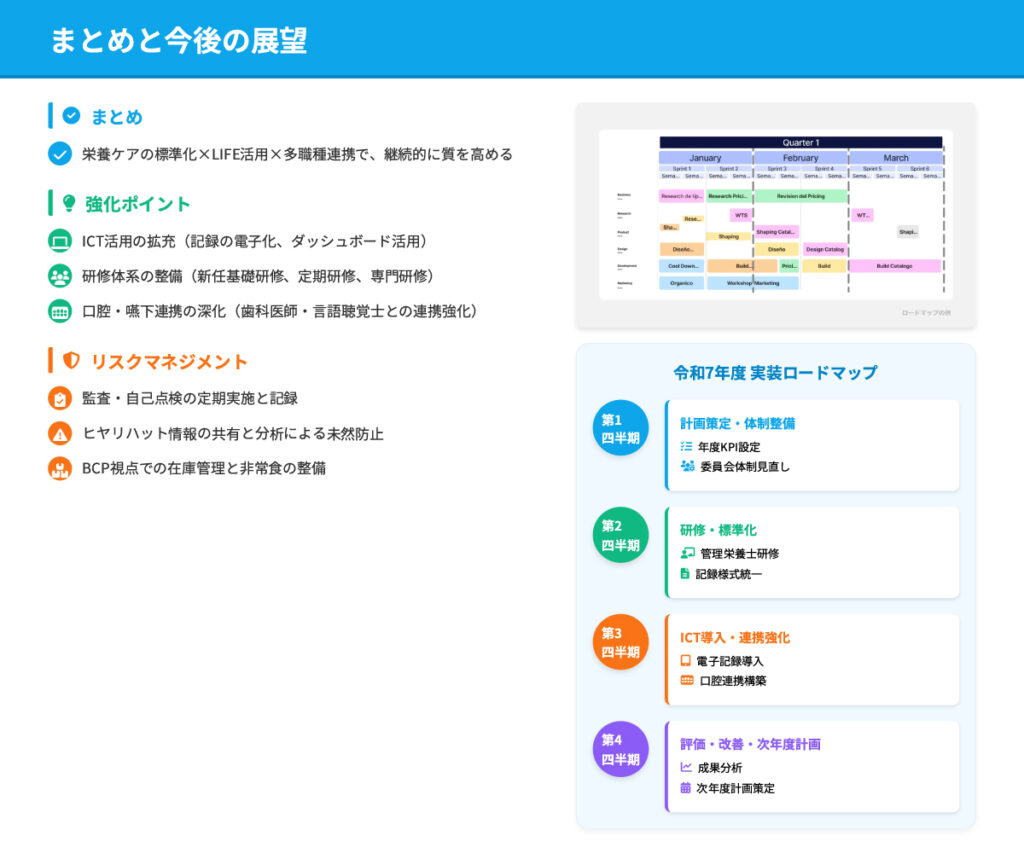Select the 第3四半期 orange circle badge
1024x853 pixels.
pos(620,642)
